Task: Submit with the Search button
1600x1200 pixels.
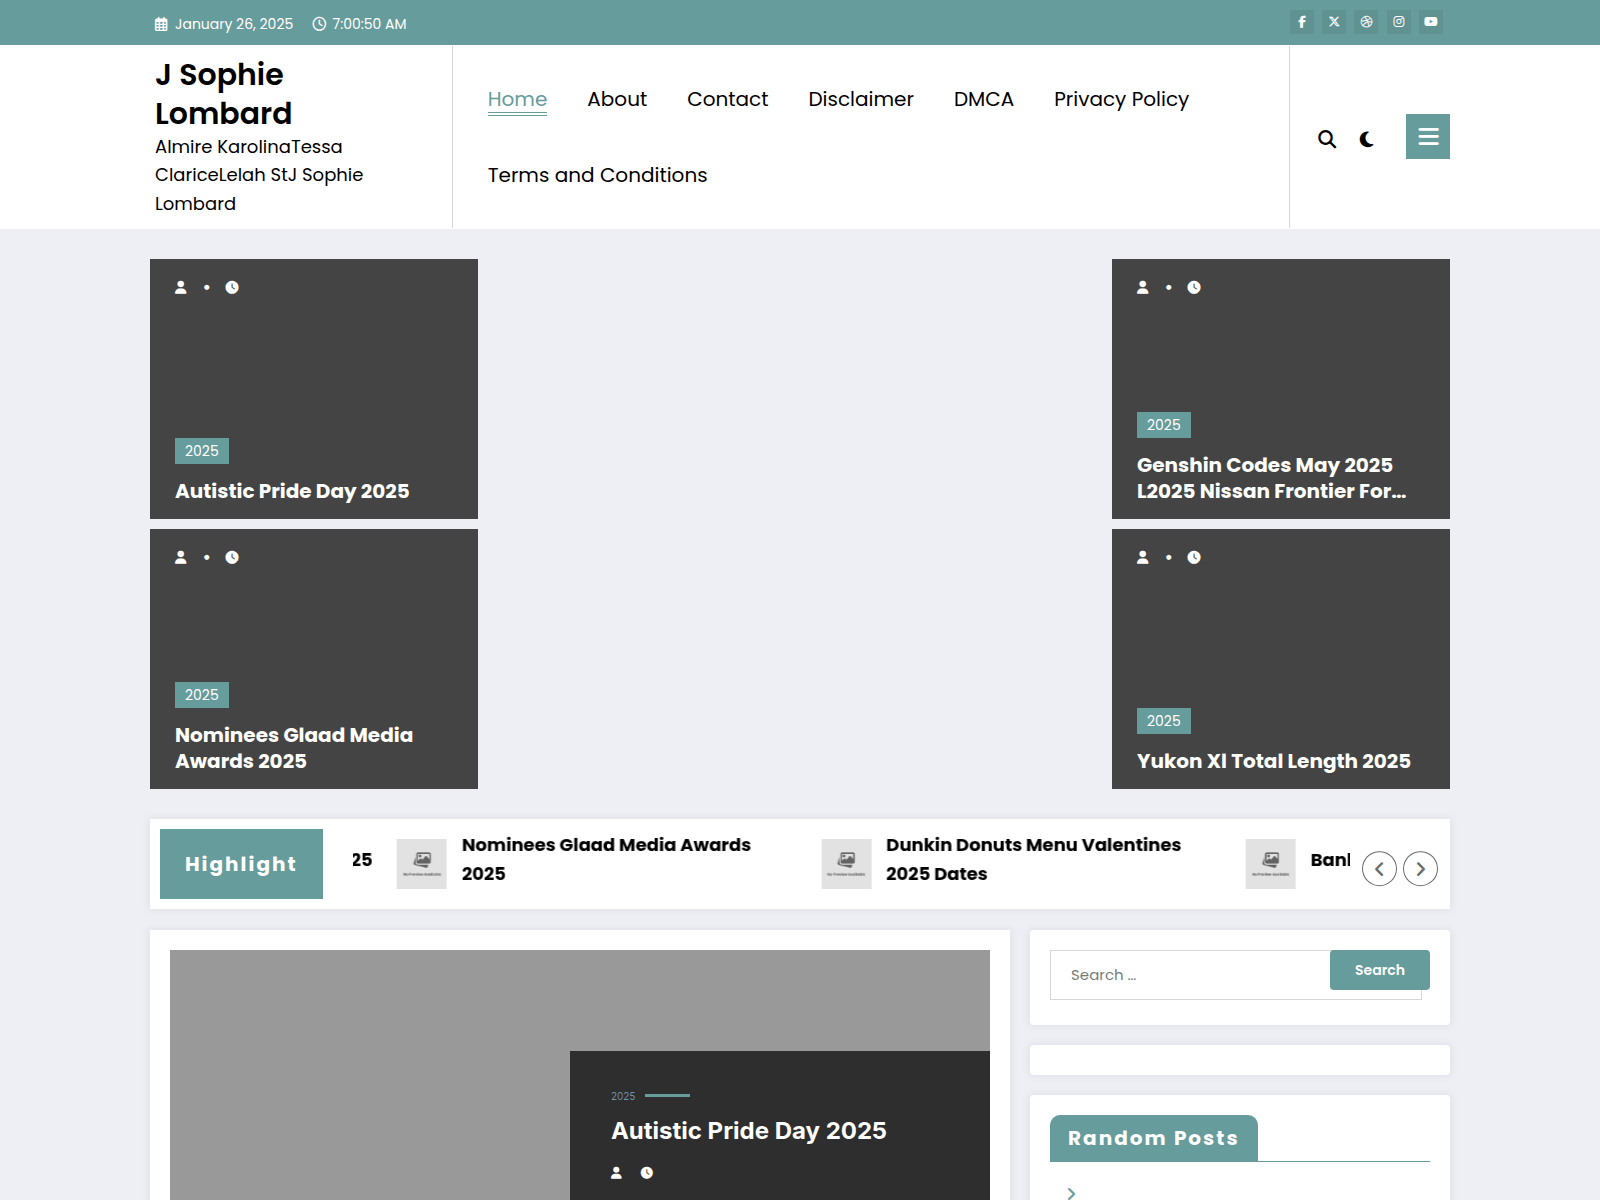Action: (1380, 970)
